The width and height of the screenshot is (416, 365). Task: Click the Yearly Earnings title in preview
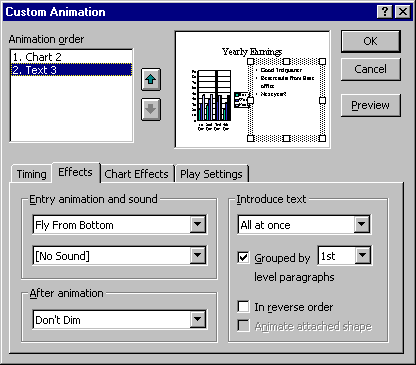(252, 52)
